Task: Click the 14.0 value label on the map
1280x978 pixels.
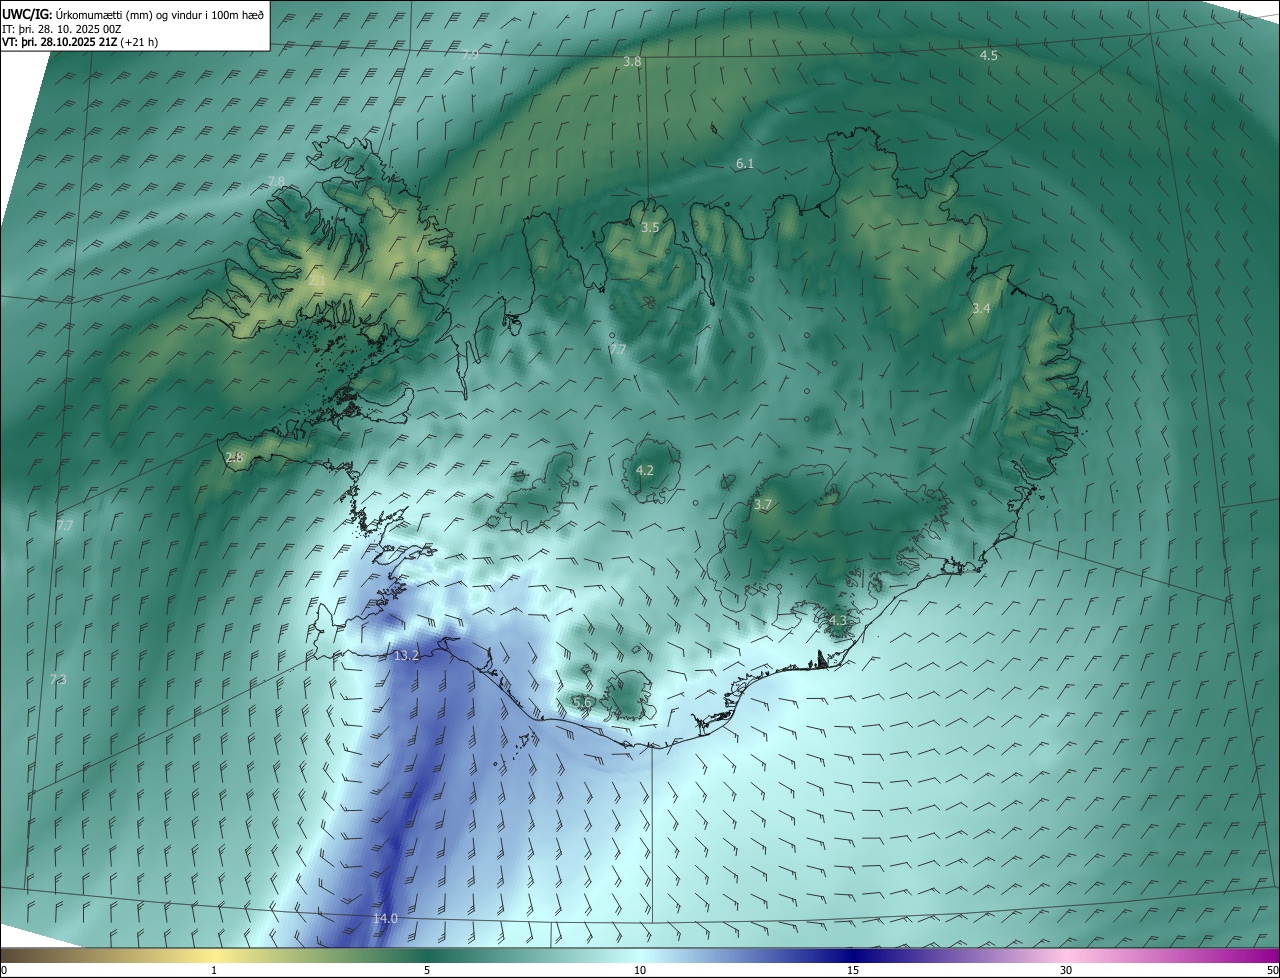Action: click(385, 918)
